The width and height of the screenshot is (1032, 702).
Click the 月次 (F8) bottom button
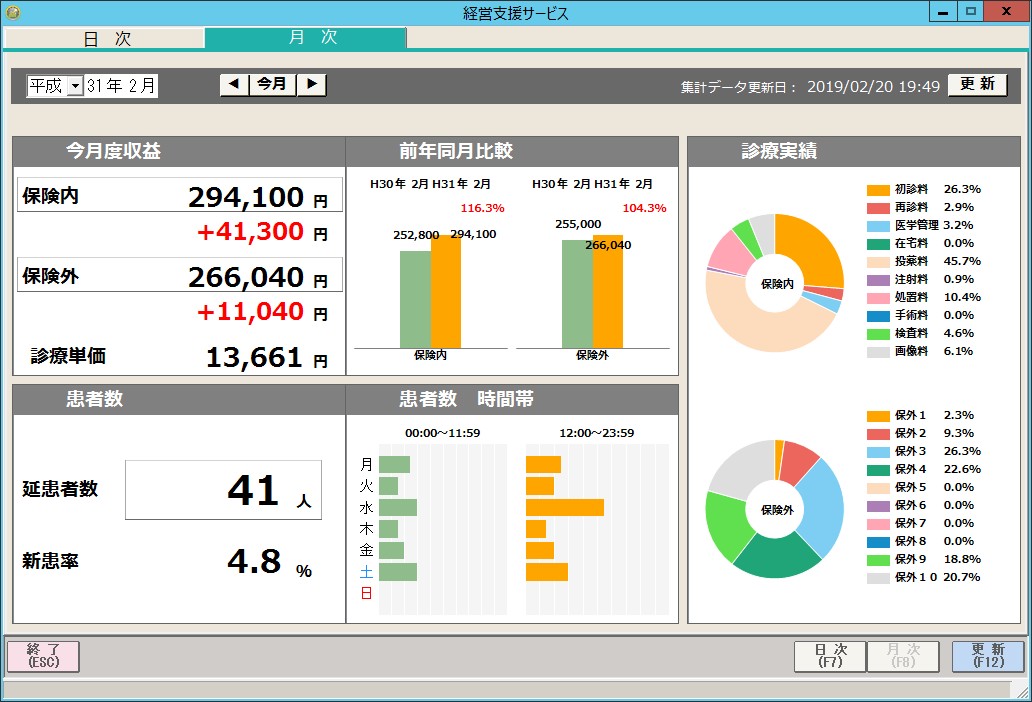903,656
